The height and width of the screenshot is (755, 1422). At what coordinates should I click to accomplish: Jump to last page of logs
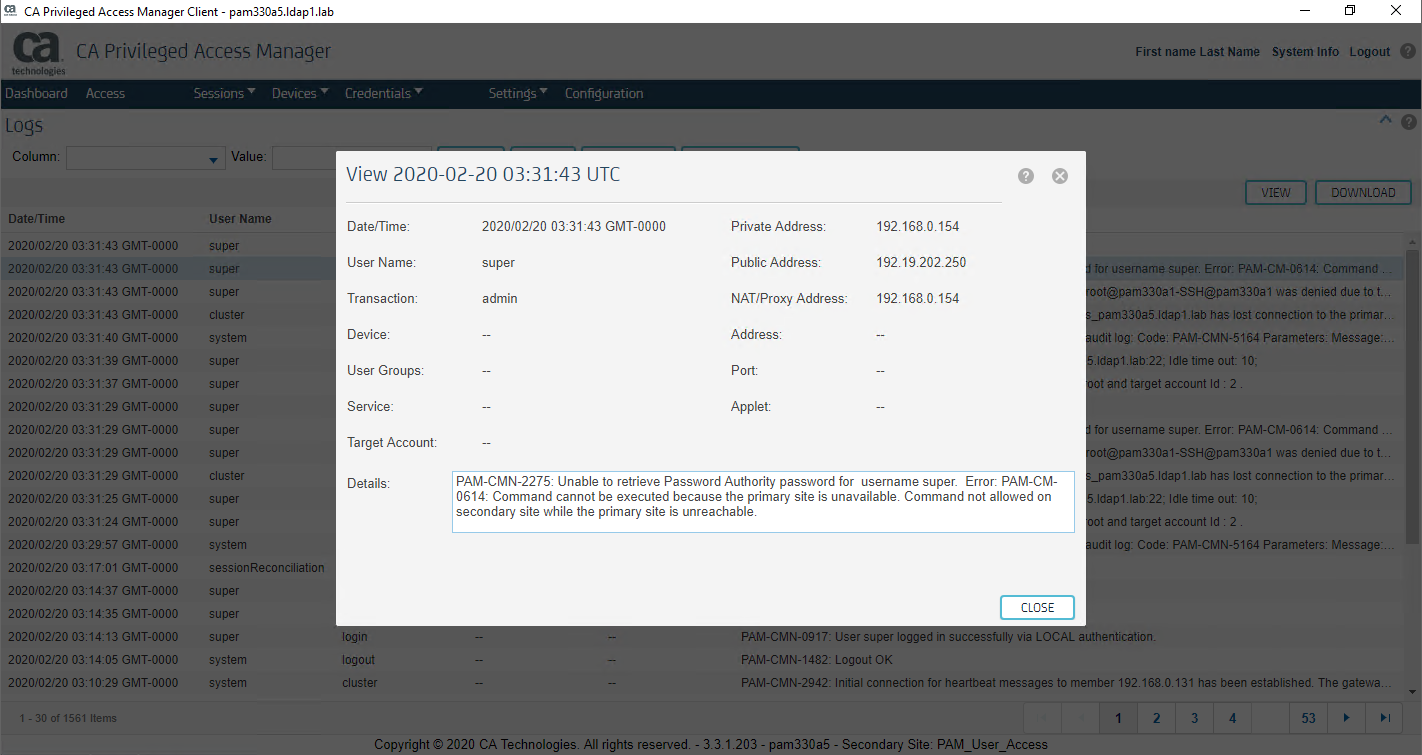(1385, 718)
